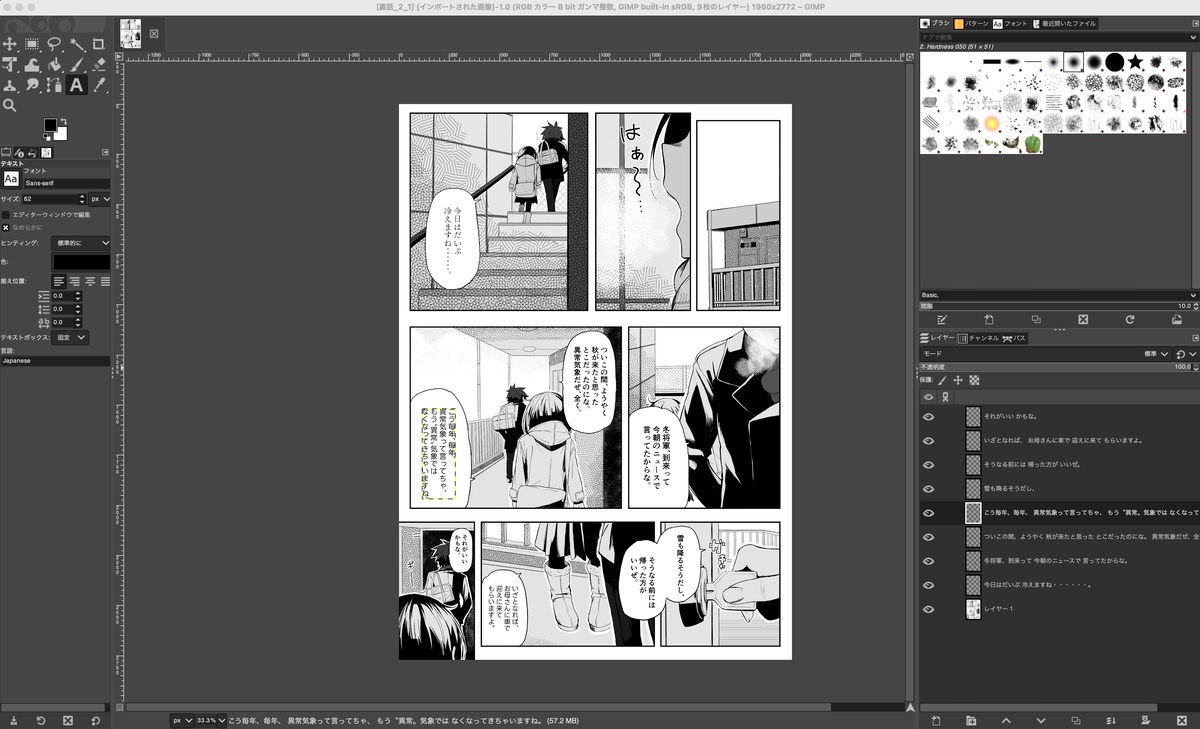1200x729 pixels.
Task: Switch to the パターン tab
Action: [x=972, y=23]
